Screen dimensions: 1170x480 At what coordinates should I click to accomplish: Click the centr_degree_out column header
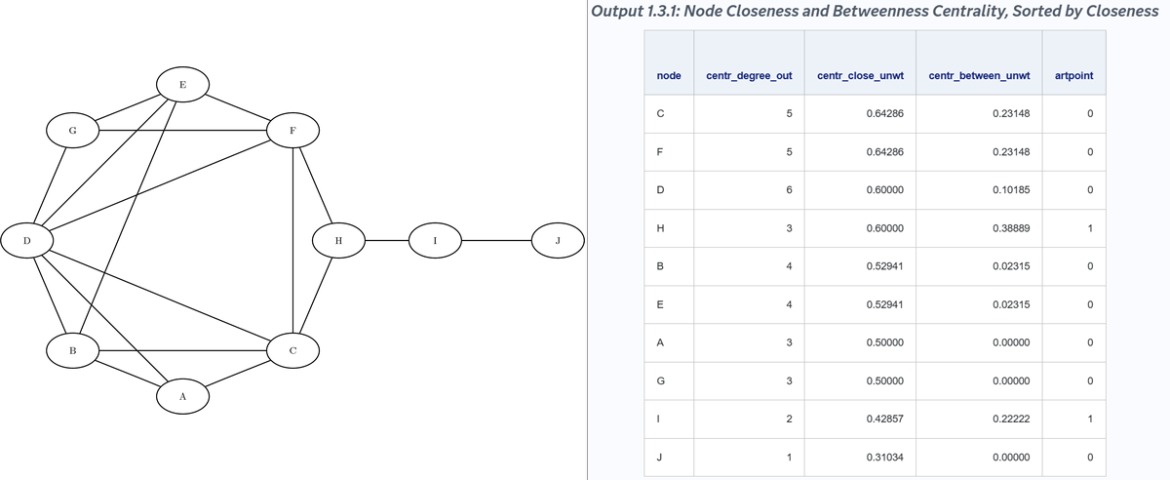tap(749, 75)
